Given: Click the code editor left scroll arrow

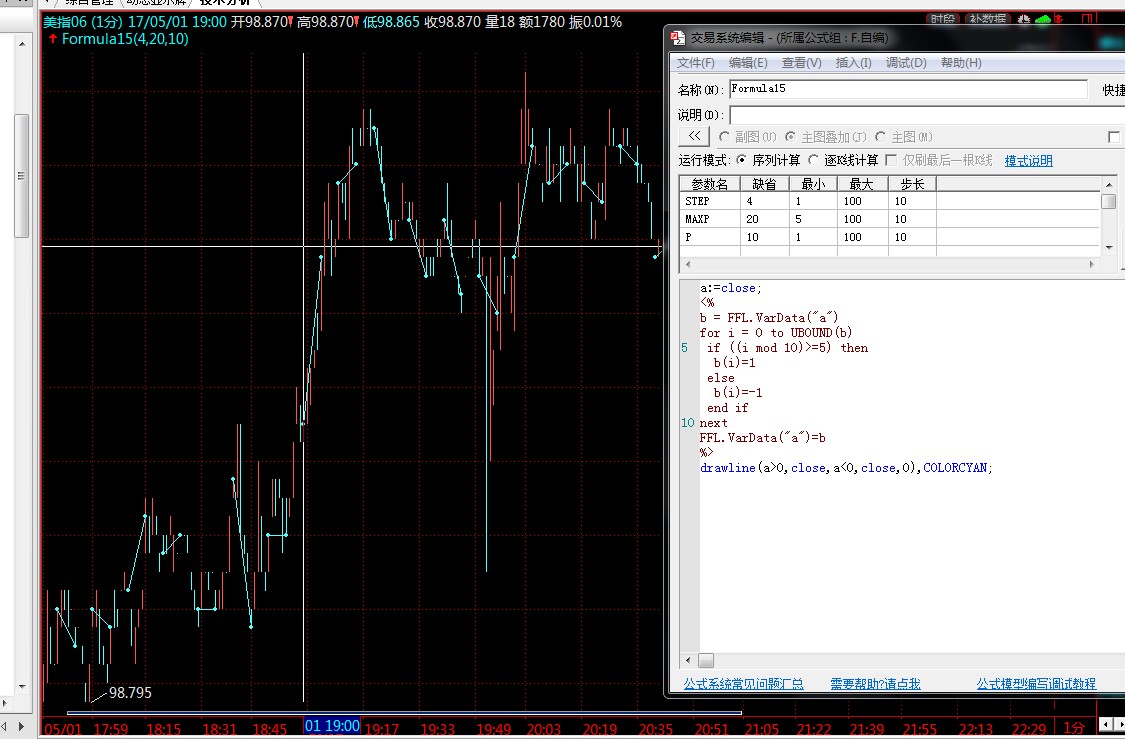Looking at the screenshot, I should coord(688,660).
